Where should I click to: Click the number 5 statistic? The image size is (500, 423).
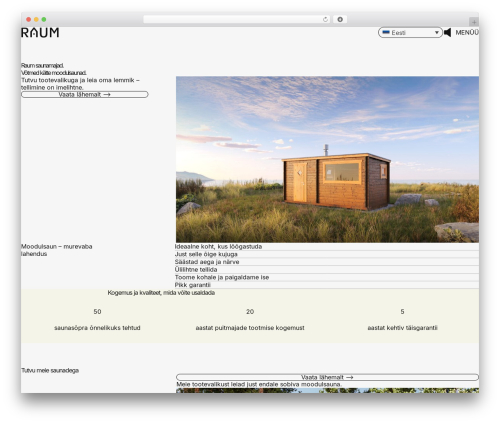(402, 311)
